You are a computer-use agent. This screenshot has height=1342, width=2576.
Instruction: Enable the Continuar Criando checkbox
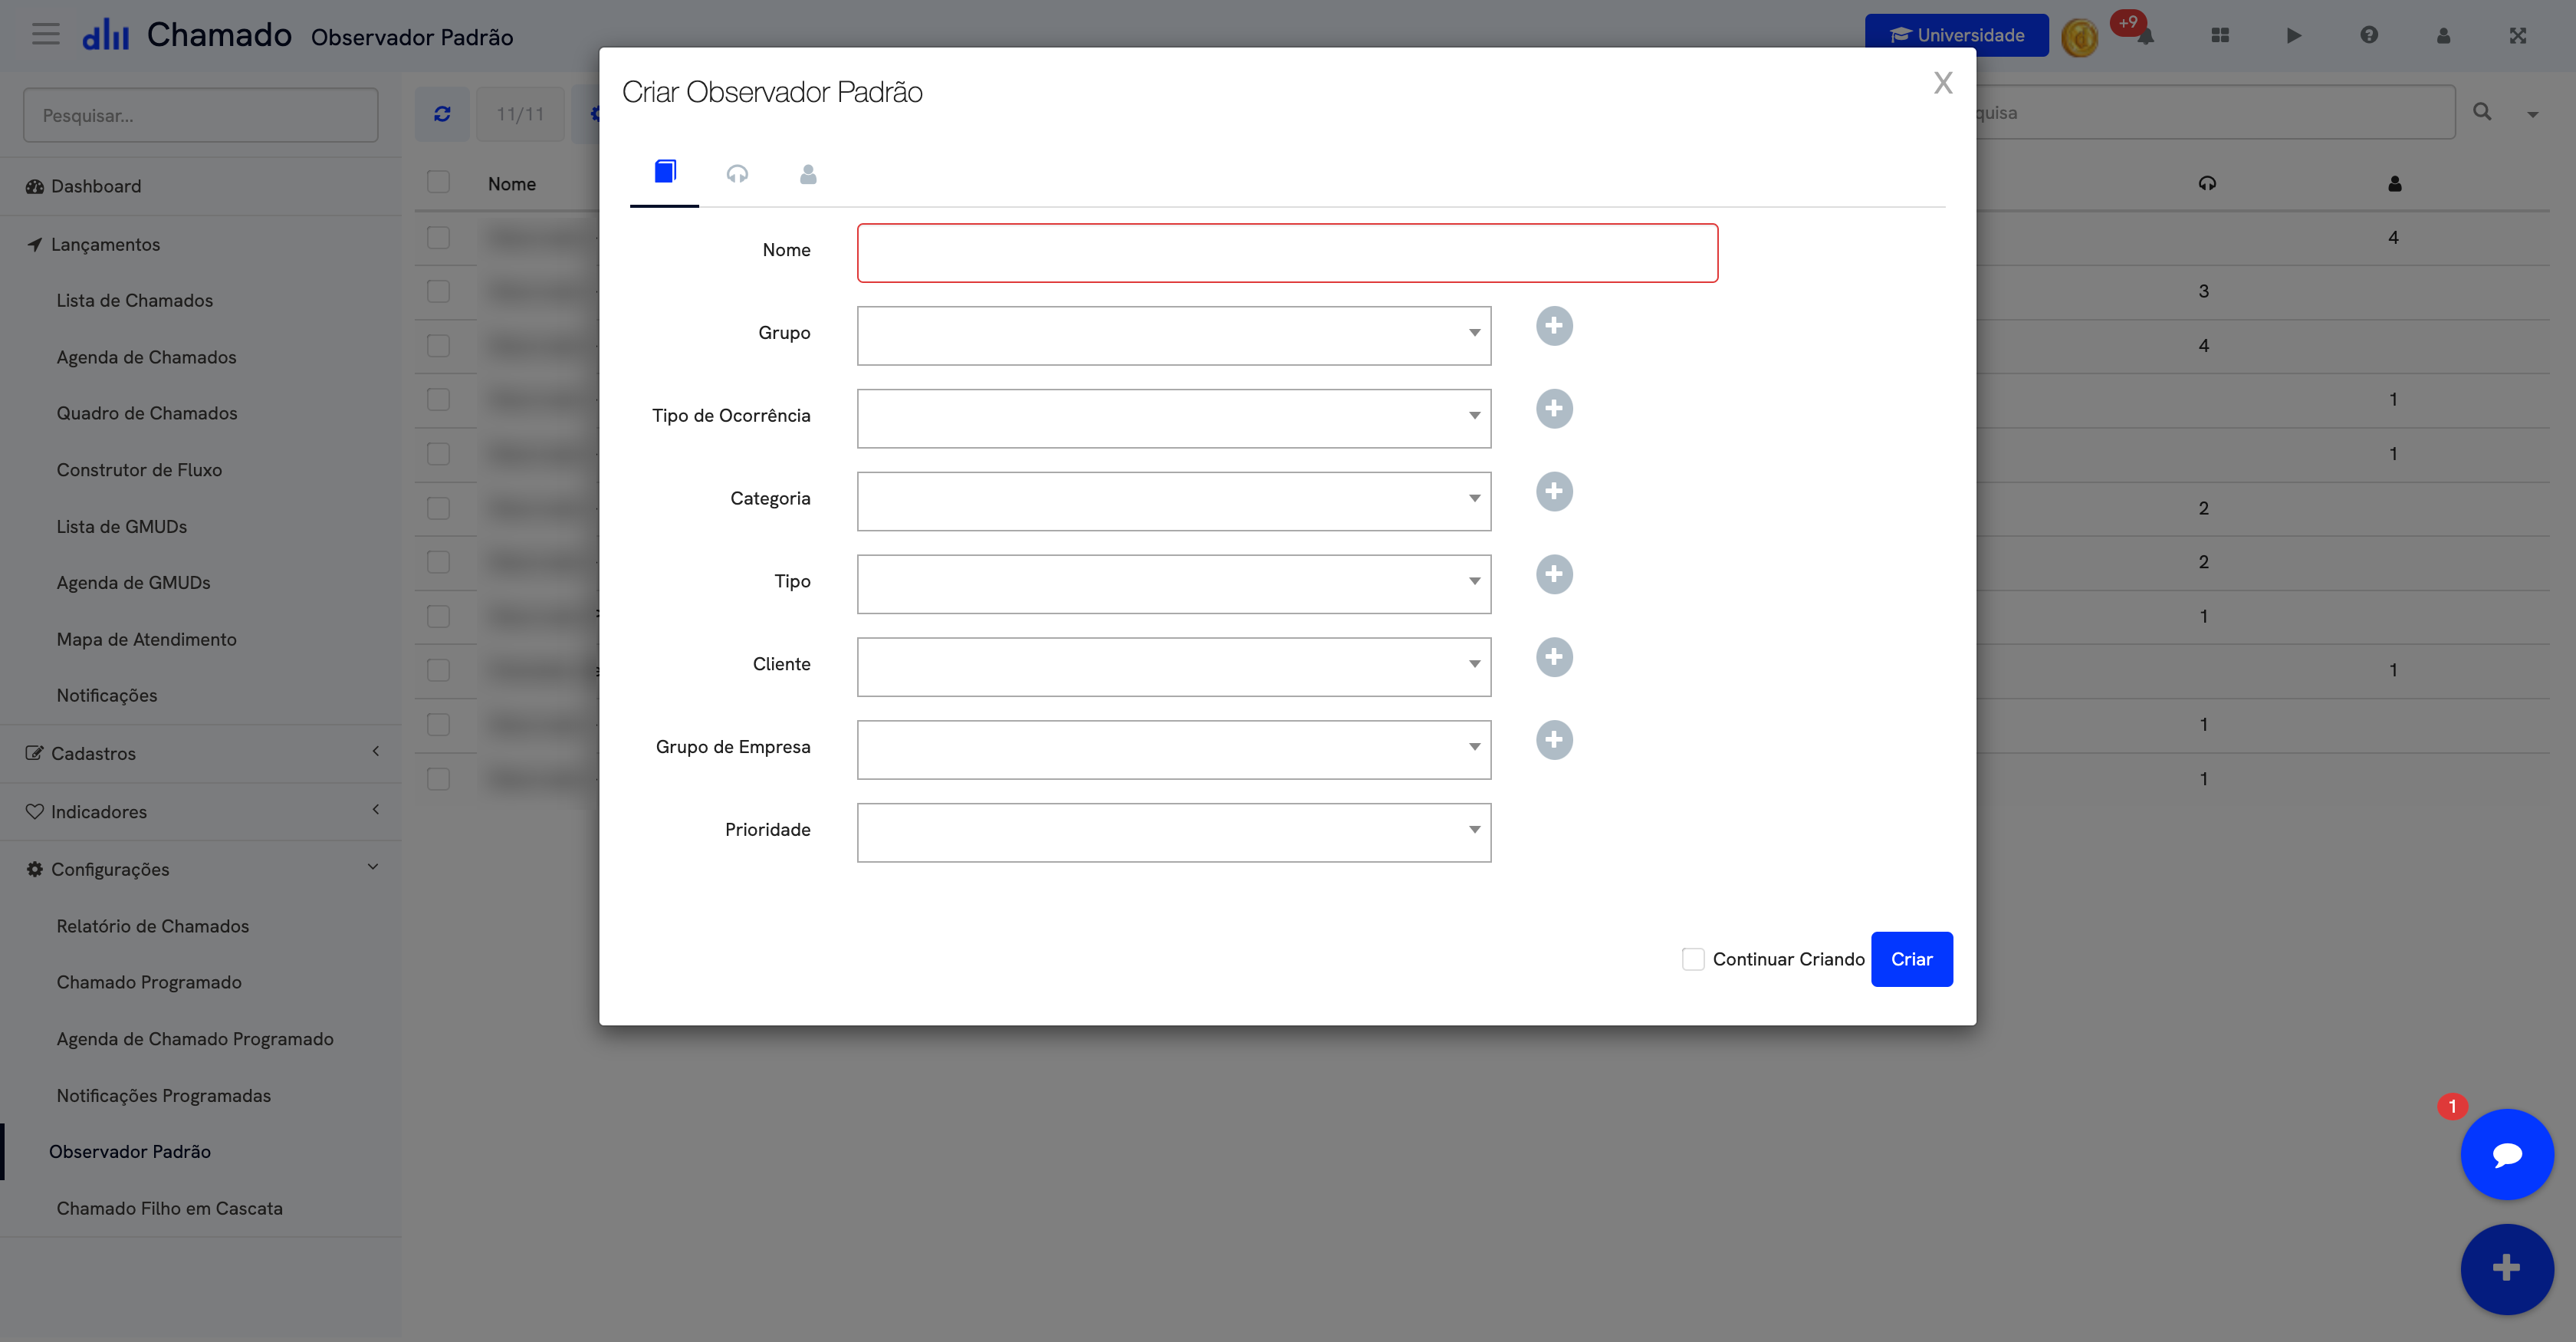(1693, 958)
